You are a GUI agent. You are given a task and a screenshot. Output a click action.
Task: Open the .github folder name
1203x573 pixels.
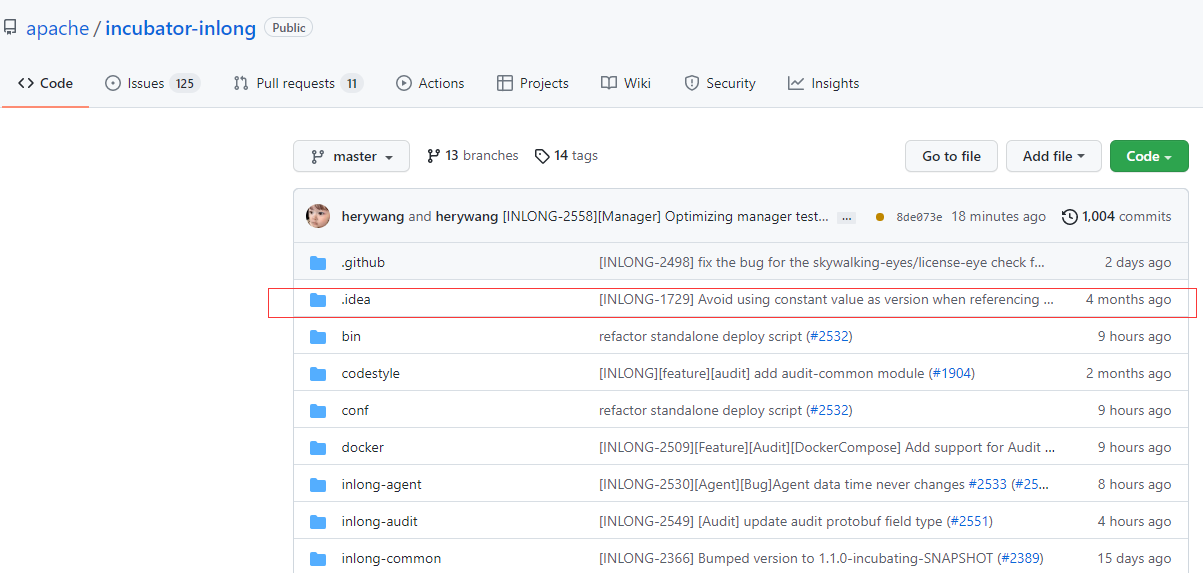click(363, 263)
